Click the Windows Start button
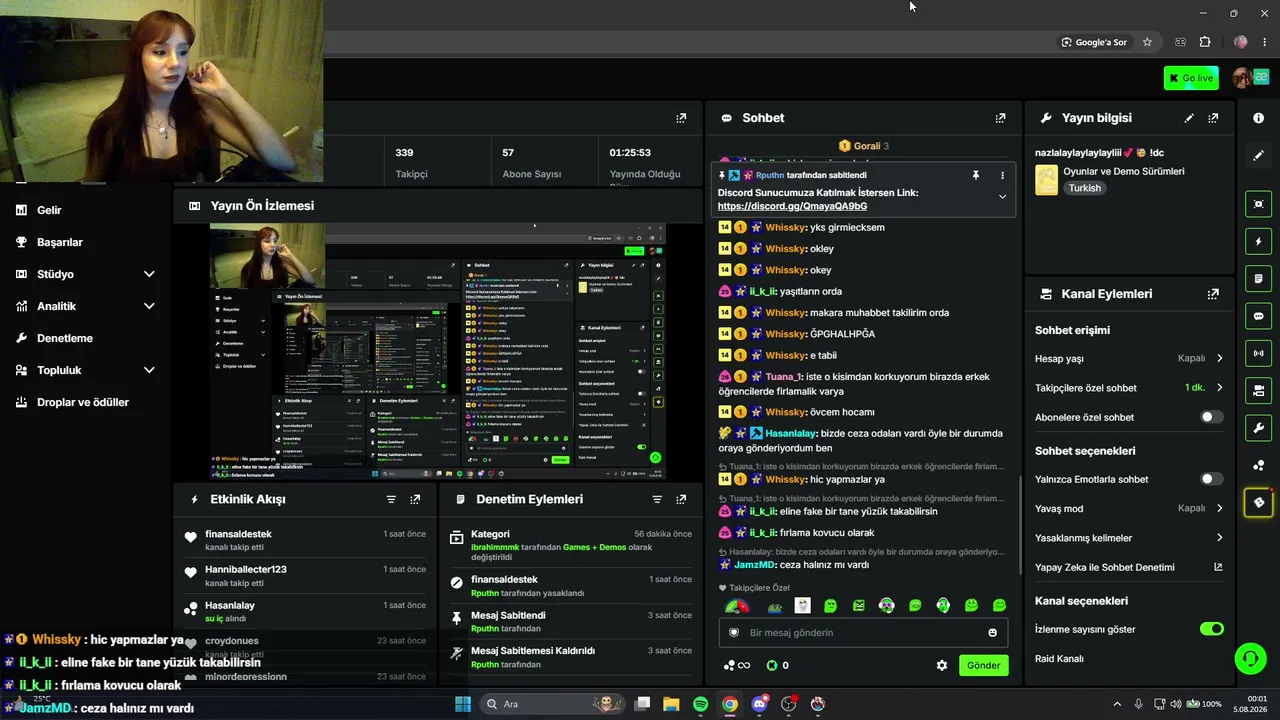The width and height of the screenshot is (1280, 720). 462,704
